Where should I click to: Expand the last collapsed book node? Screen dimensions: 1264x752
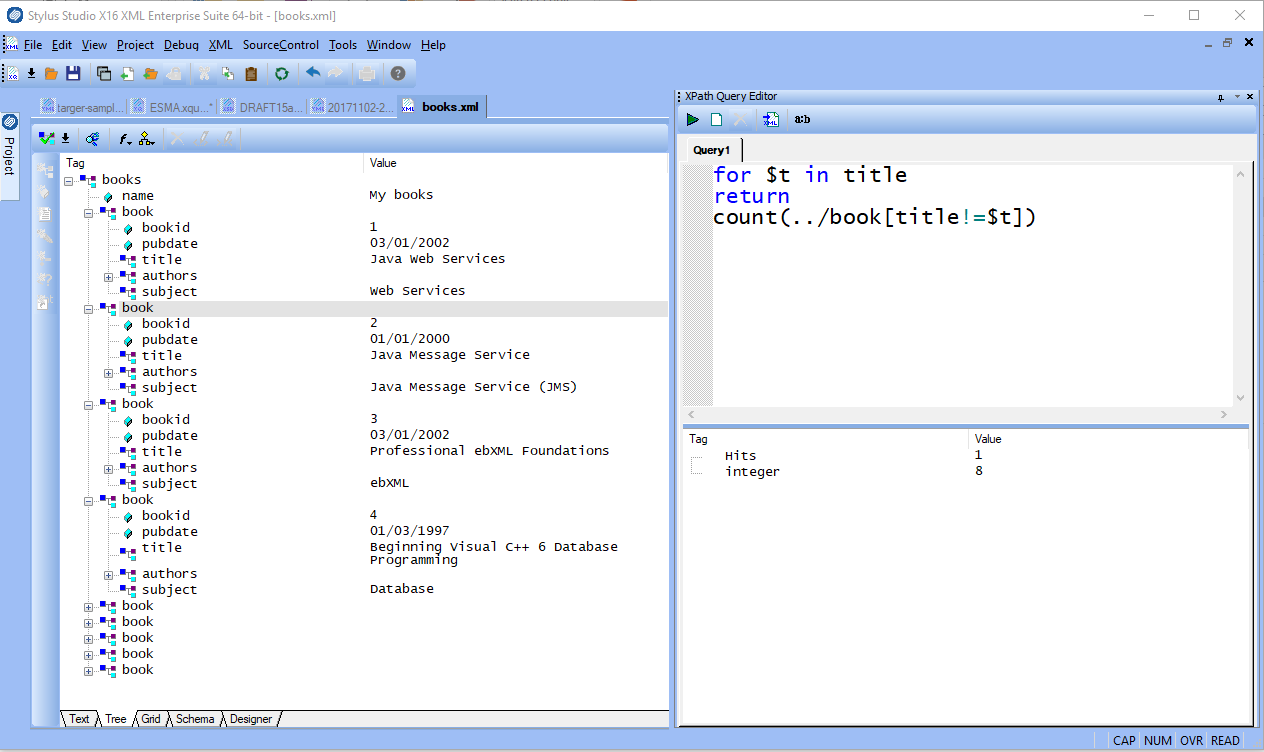click(x=89, y=671)
